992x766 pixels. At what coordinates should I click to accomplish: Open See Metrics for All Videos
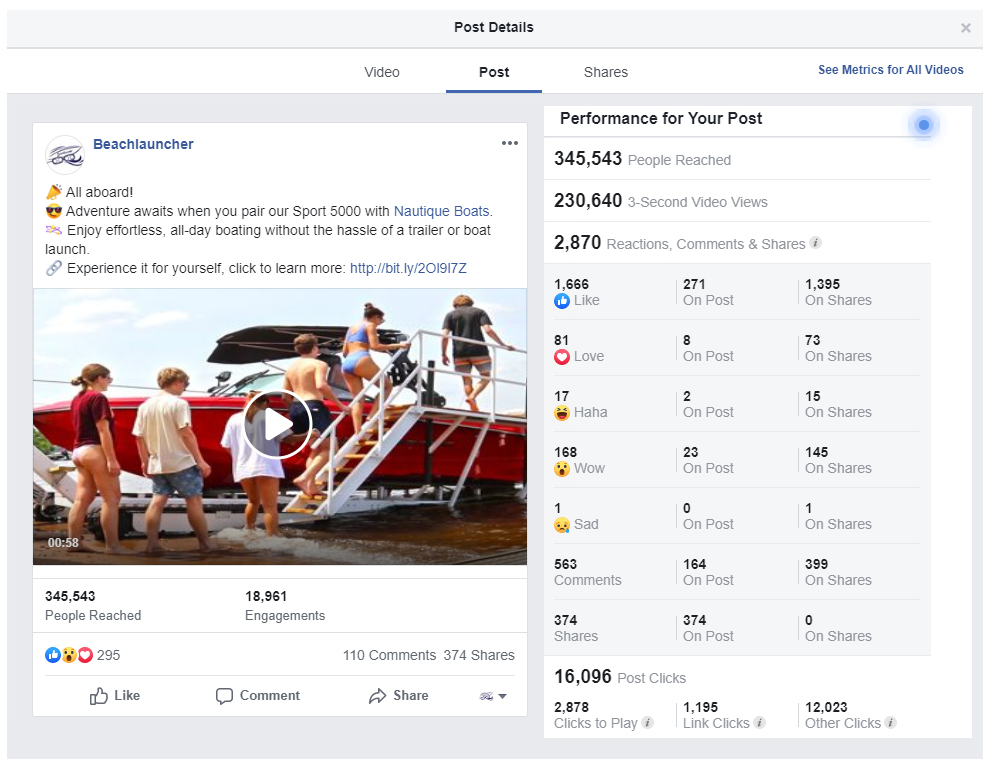(x=890, y=70)
